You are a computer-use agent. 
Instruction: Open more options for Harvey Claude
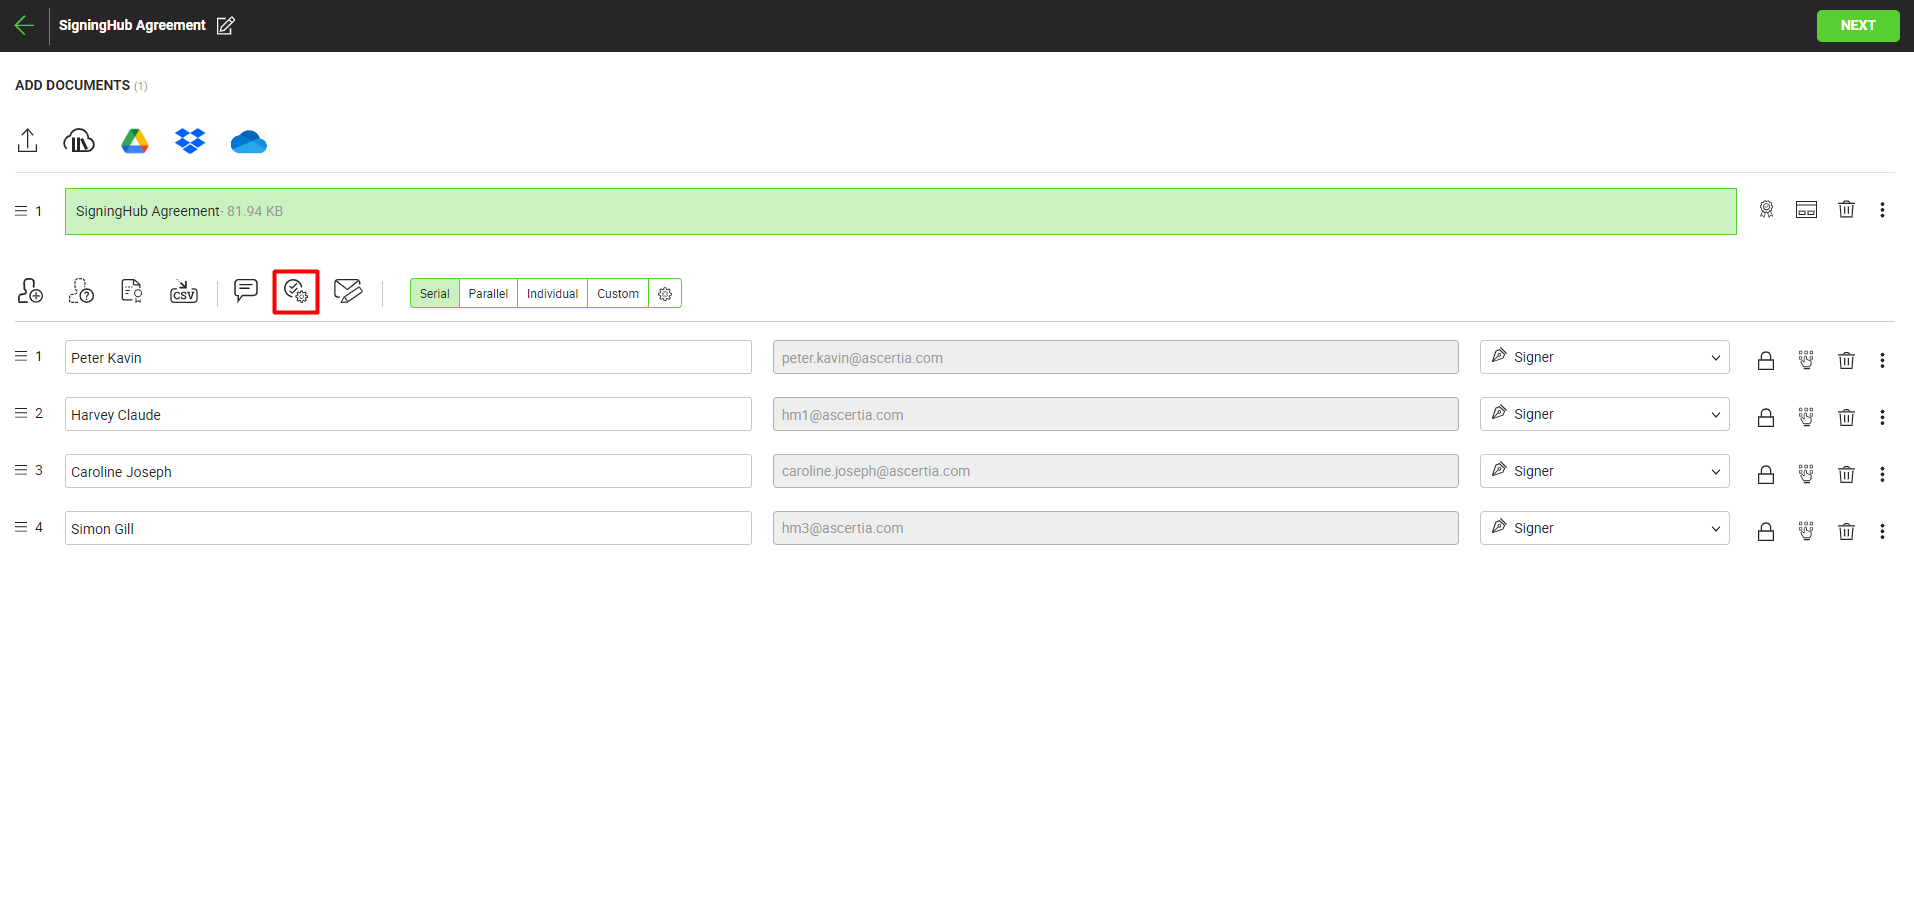[1882, 417]
